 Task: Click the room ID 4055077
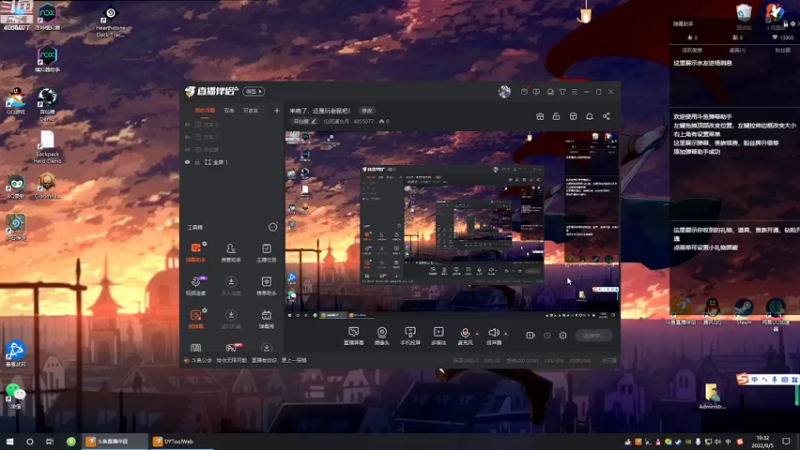[x=364, y=121]
